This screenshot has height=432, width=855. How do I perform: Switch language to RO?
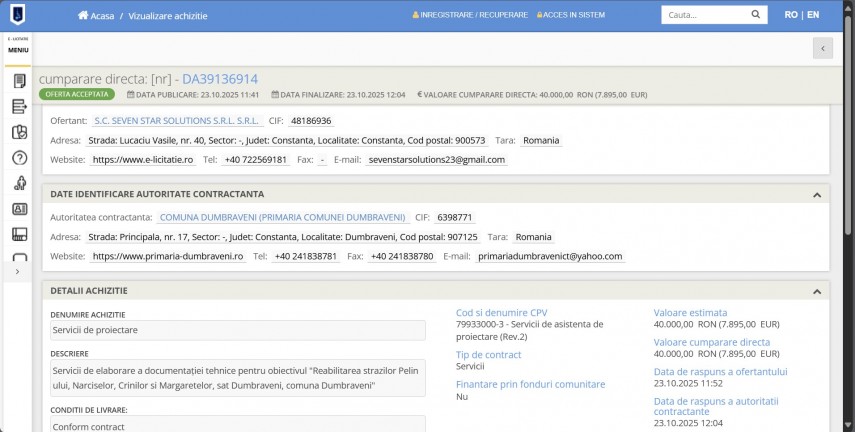(x=791, y=15)
